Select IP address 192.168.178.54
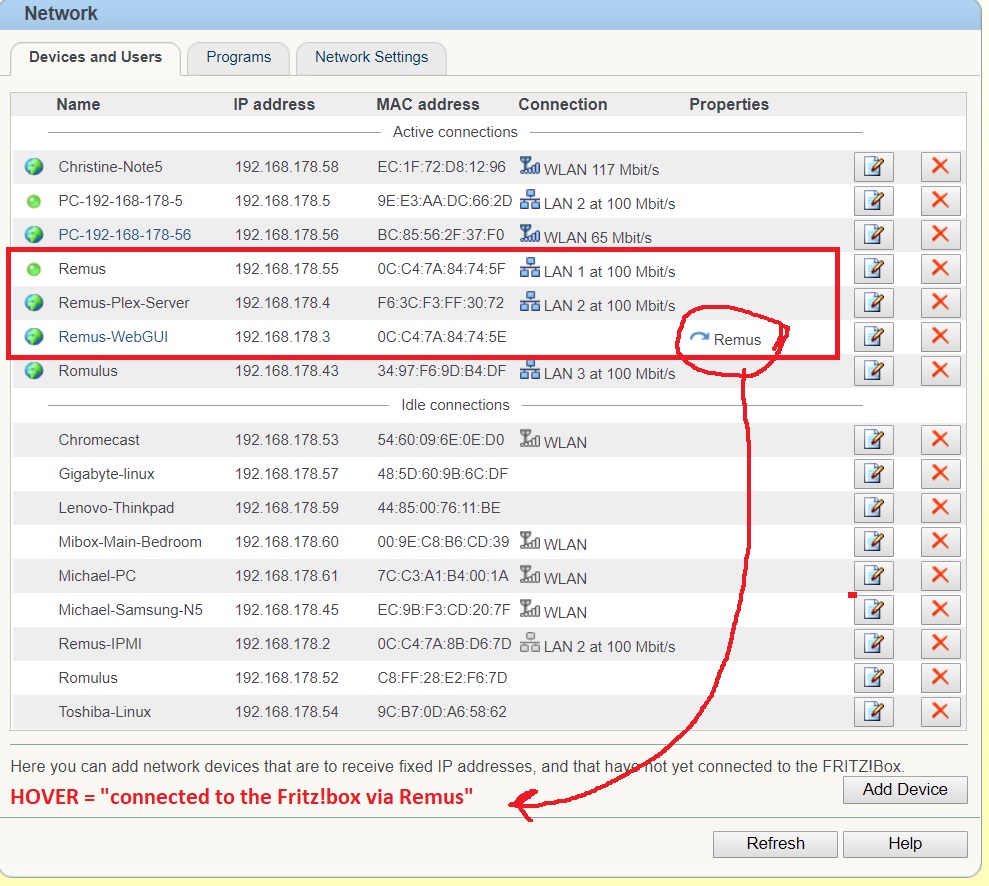Image resolution: width=989 pixels, height=886 pixels. click(x=287, y=713)
